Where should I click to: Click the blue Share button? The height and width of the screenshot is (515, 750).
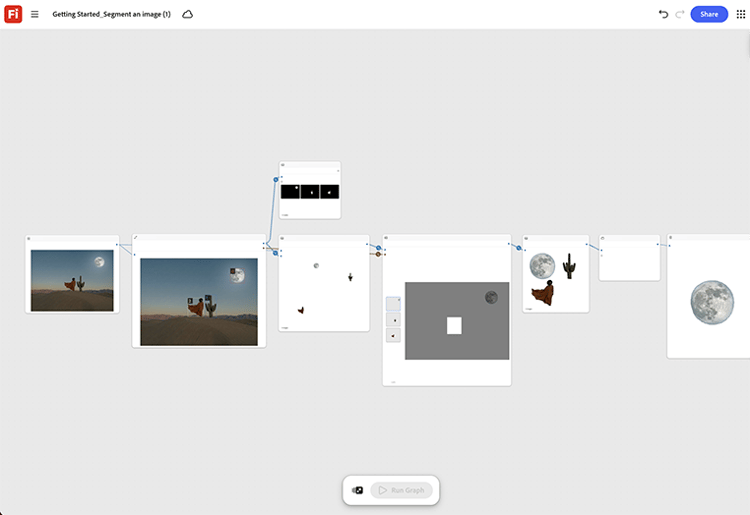click(709, 14)
